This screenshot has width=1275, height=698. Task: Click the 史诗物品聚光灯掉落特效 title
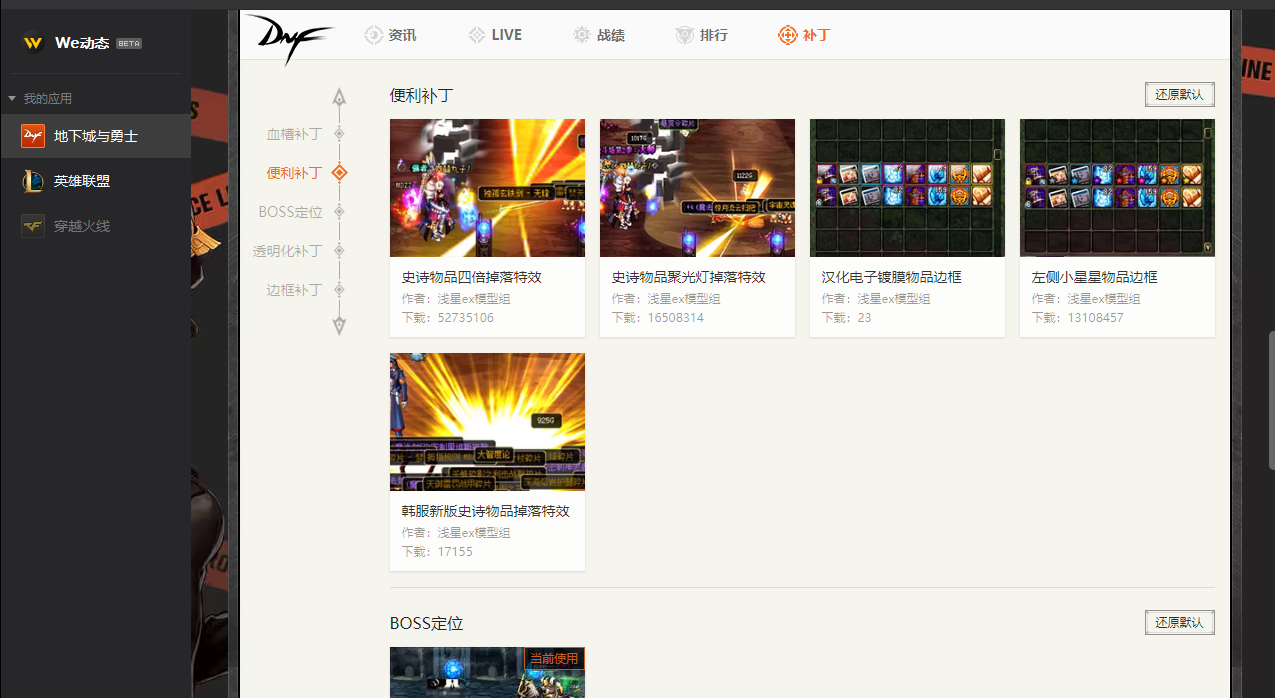point(689,277)
